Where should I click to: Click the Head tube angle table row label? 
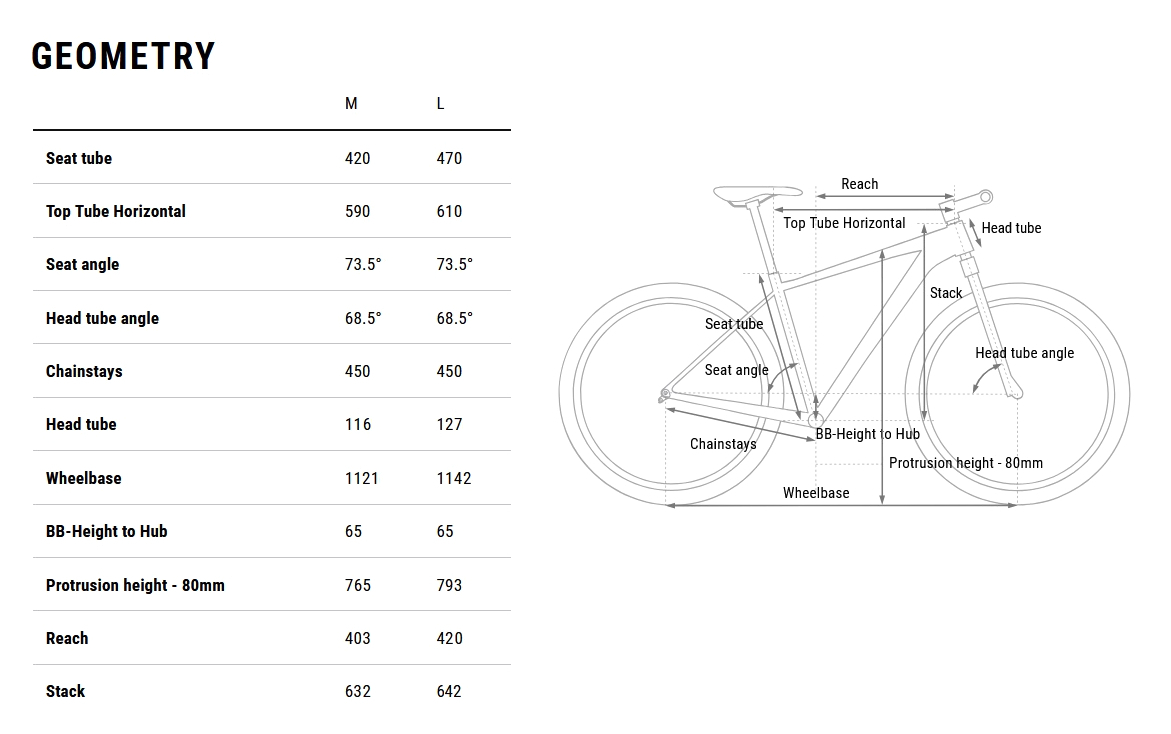[x=102, y=318]
